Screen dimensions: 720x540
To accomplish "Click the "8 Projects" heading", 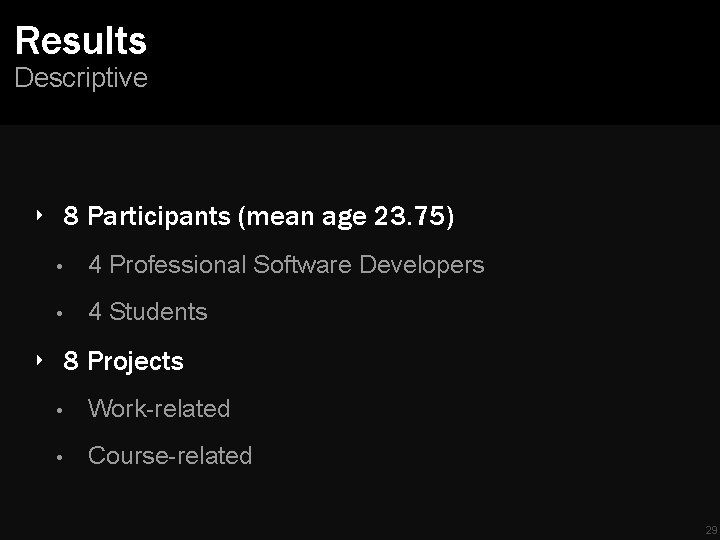I will (x=124, y=361).
